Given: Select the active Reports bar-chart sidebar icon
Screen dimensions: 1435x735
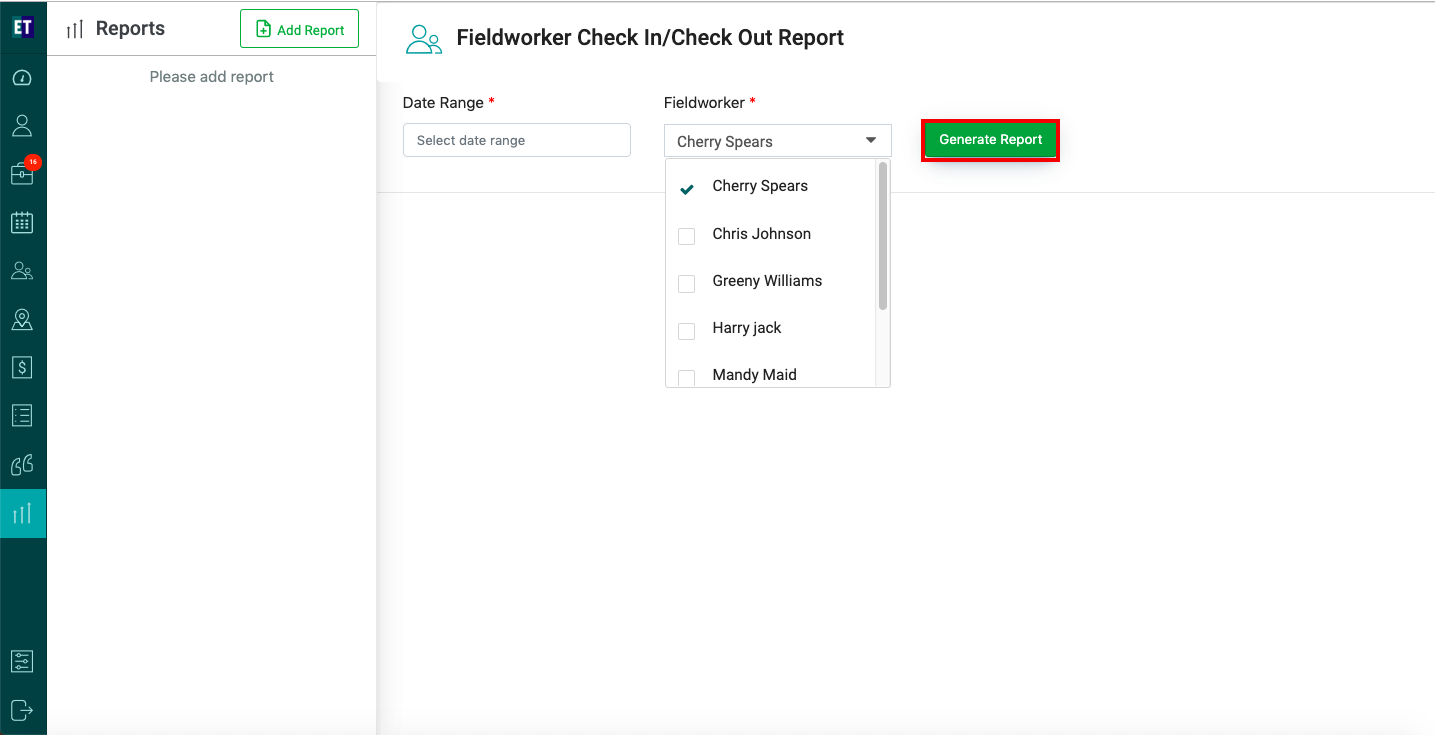Looking at the screenshot, I should [x=23, y=514].
